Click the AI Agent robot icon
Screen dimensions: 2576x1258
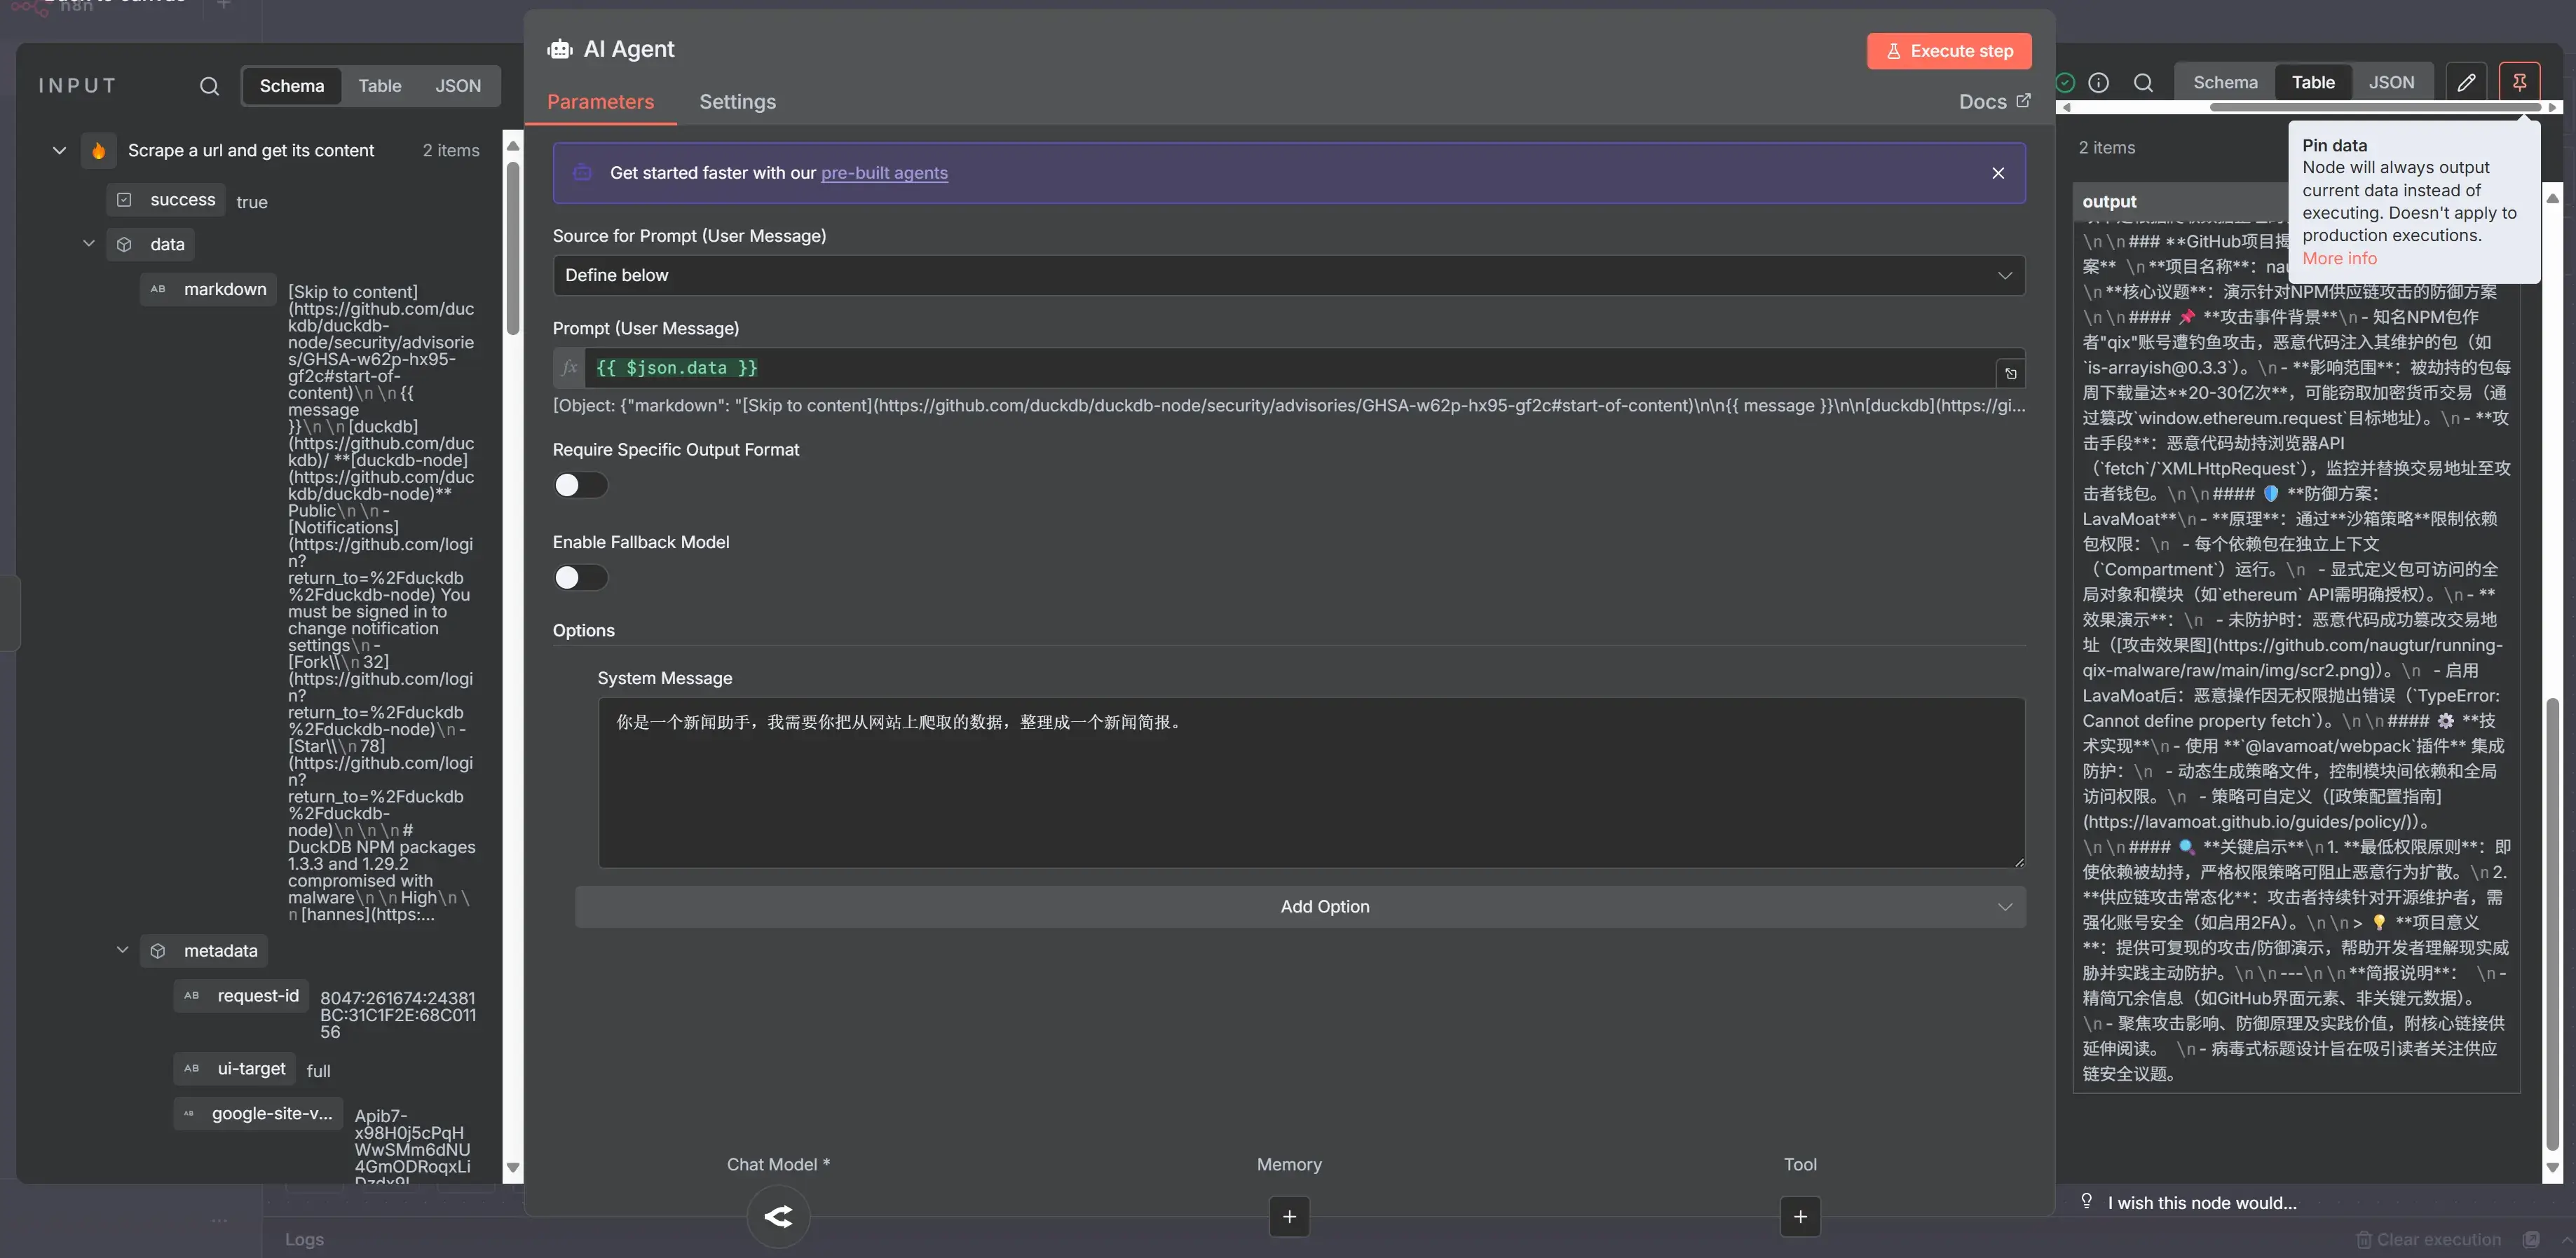[x=560, y=49]
